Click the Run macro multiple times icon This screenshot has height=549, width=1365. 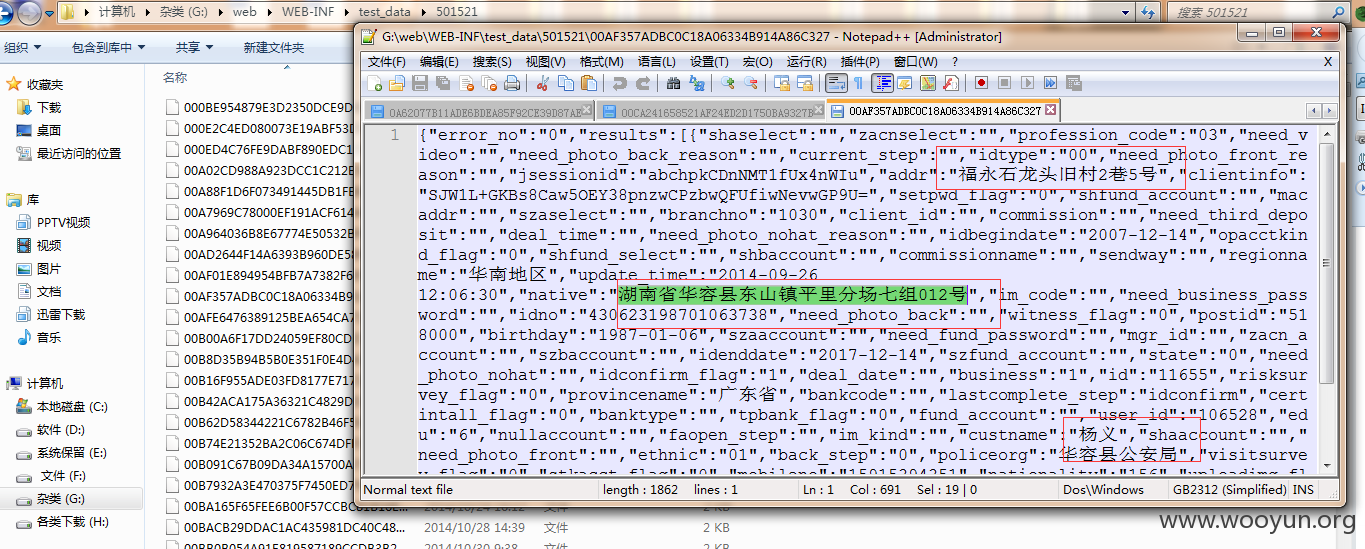click(1049, 83)
